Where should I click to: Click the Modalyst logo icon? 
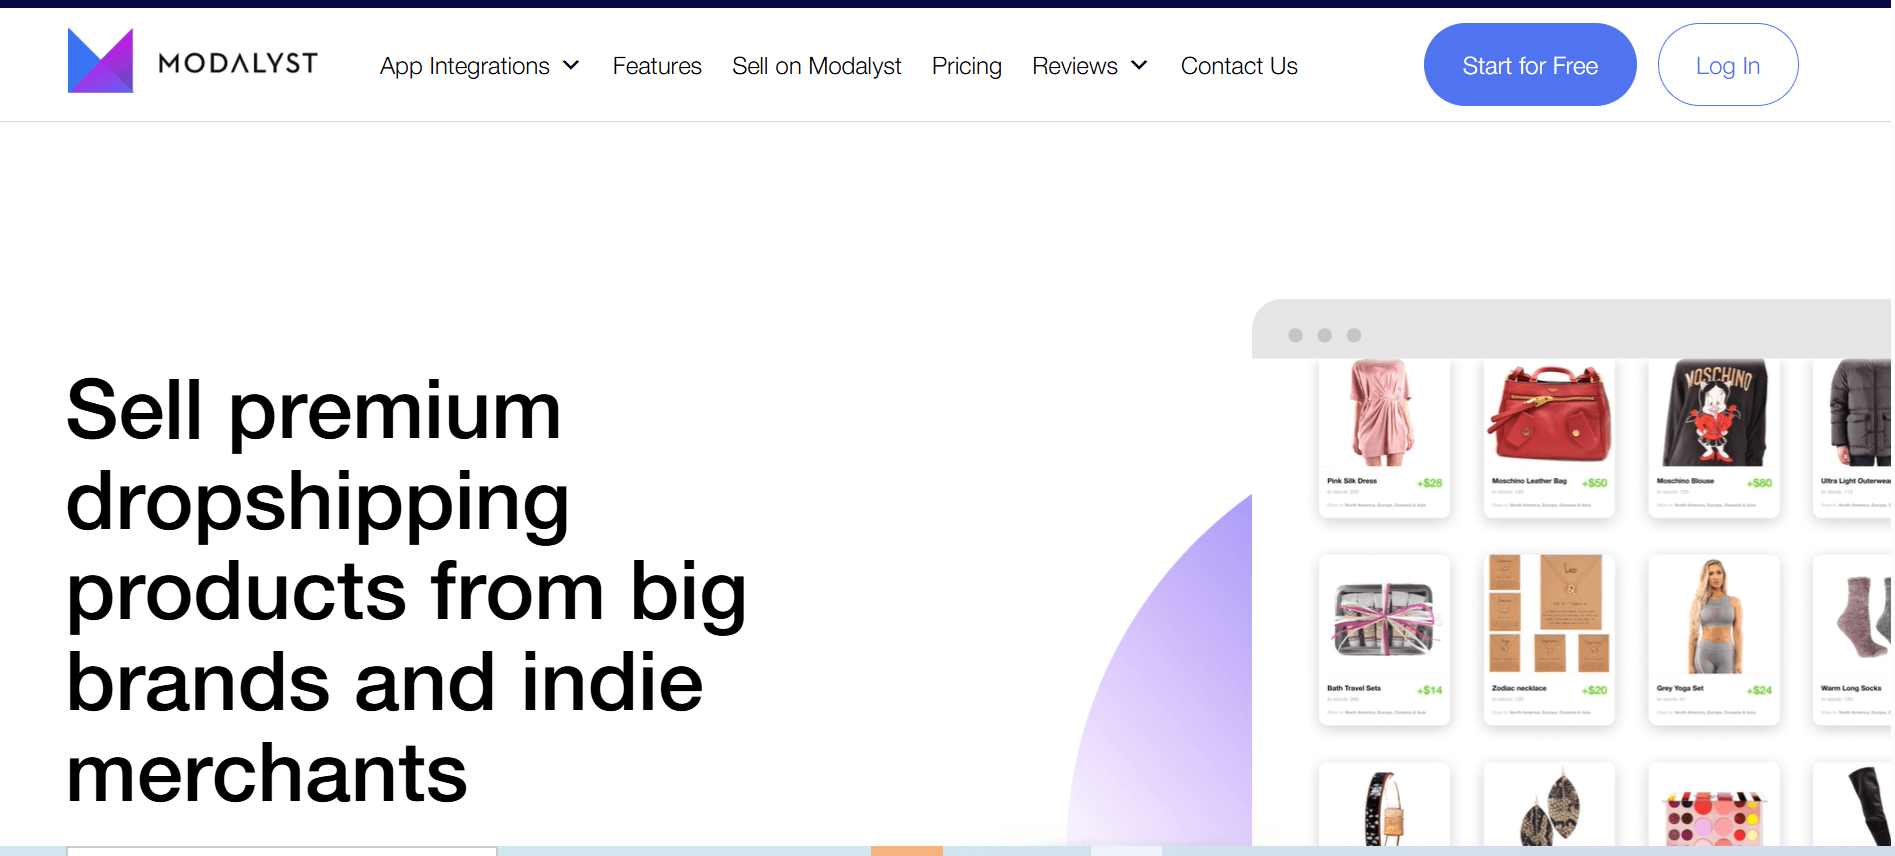pyautogui.click(x=100, y=61)
